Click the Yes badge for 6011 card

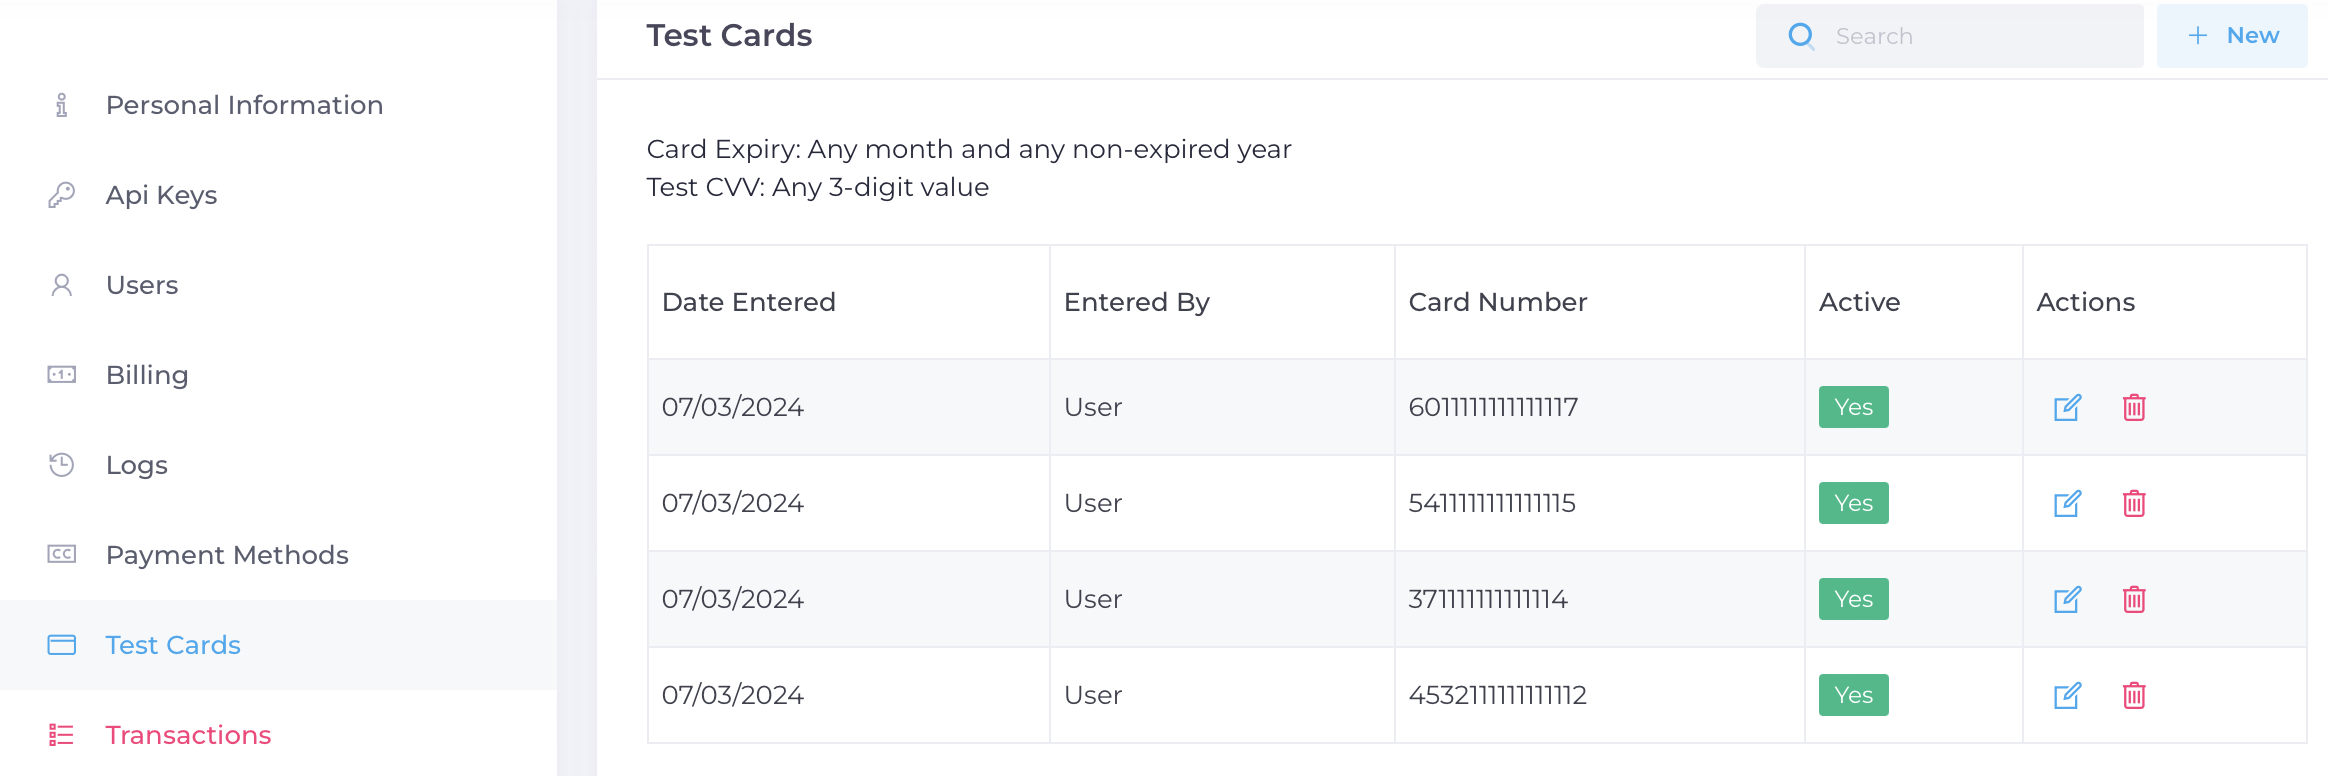(x=1853, y=407)
